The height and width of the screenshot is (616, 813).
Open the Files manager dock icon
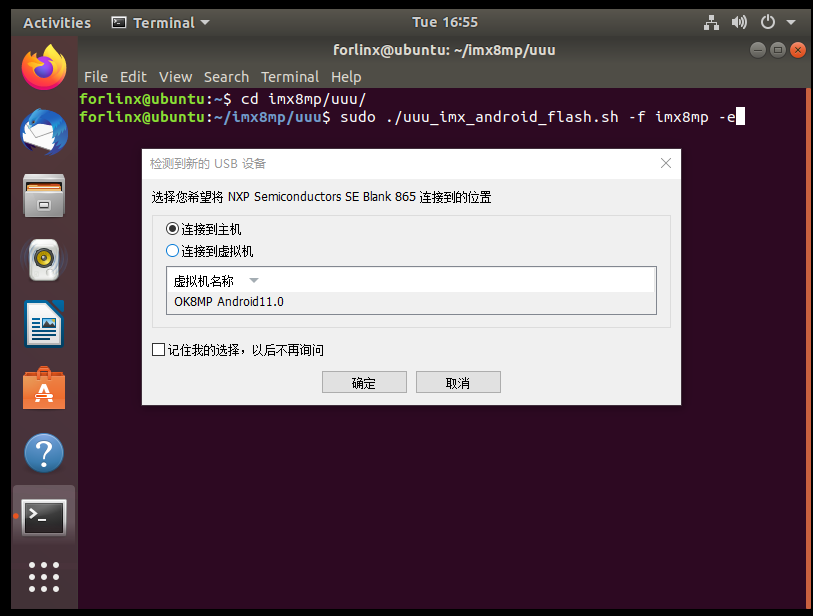tap(44, 196)
